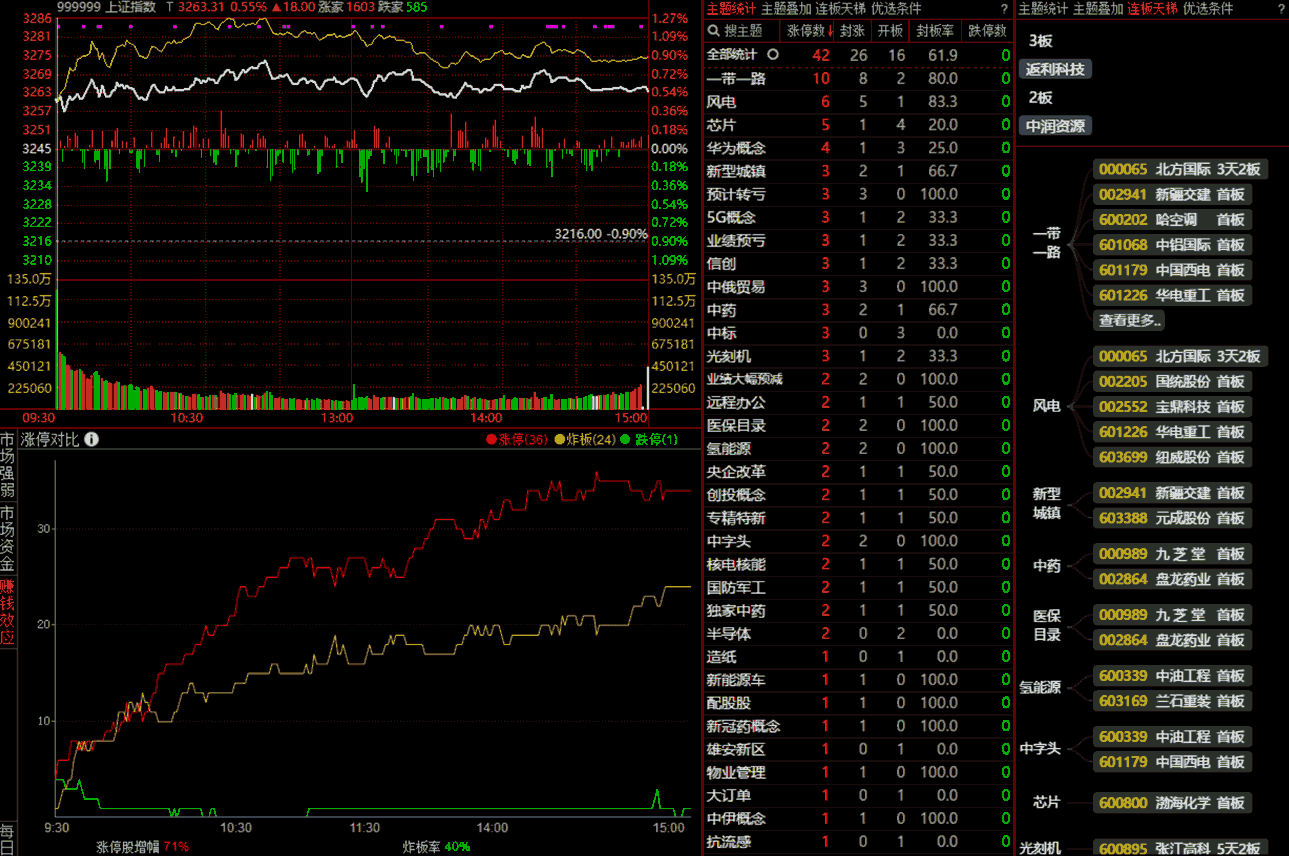
Task: Open stock 002205 国统股份 首板
Action: 1172,382
